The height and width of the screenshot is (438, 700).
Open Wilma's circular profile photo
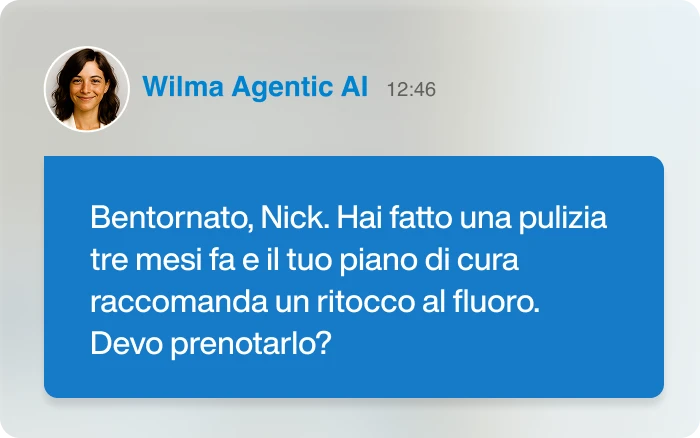[87, 89]
